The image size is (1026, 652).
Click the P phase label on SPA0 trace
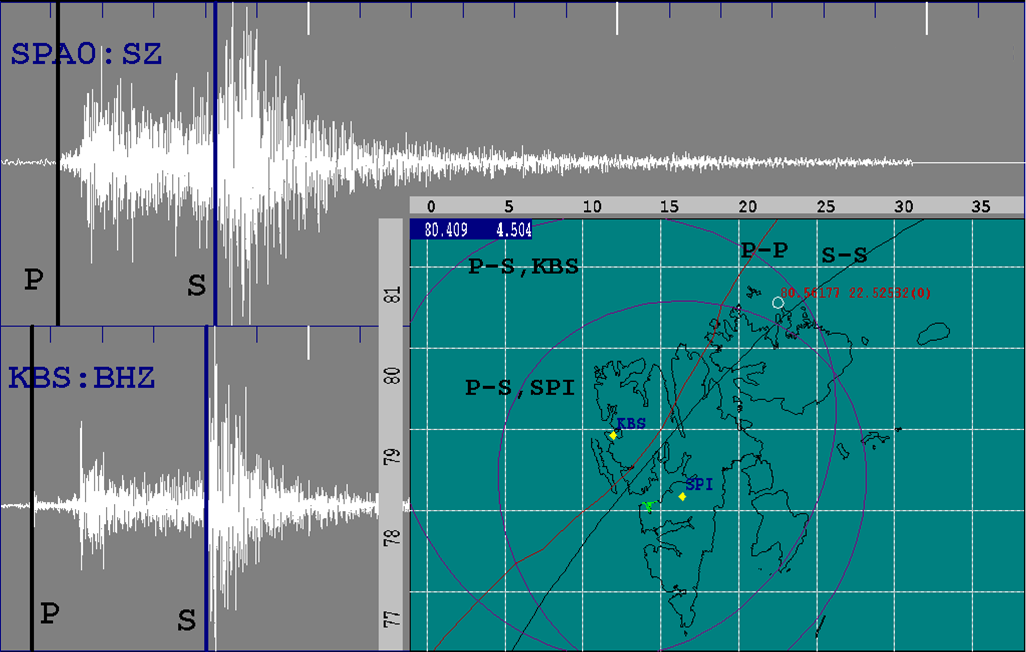[34, 280]
